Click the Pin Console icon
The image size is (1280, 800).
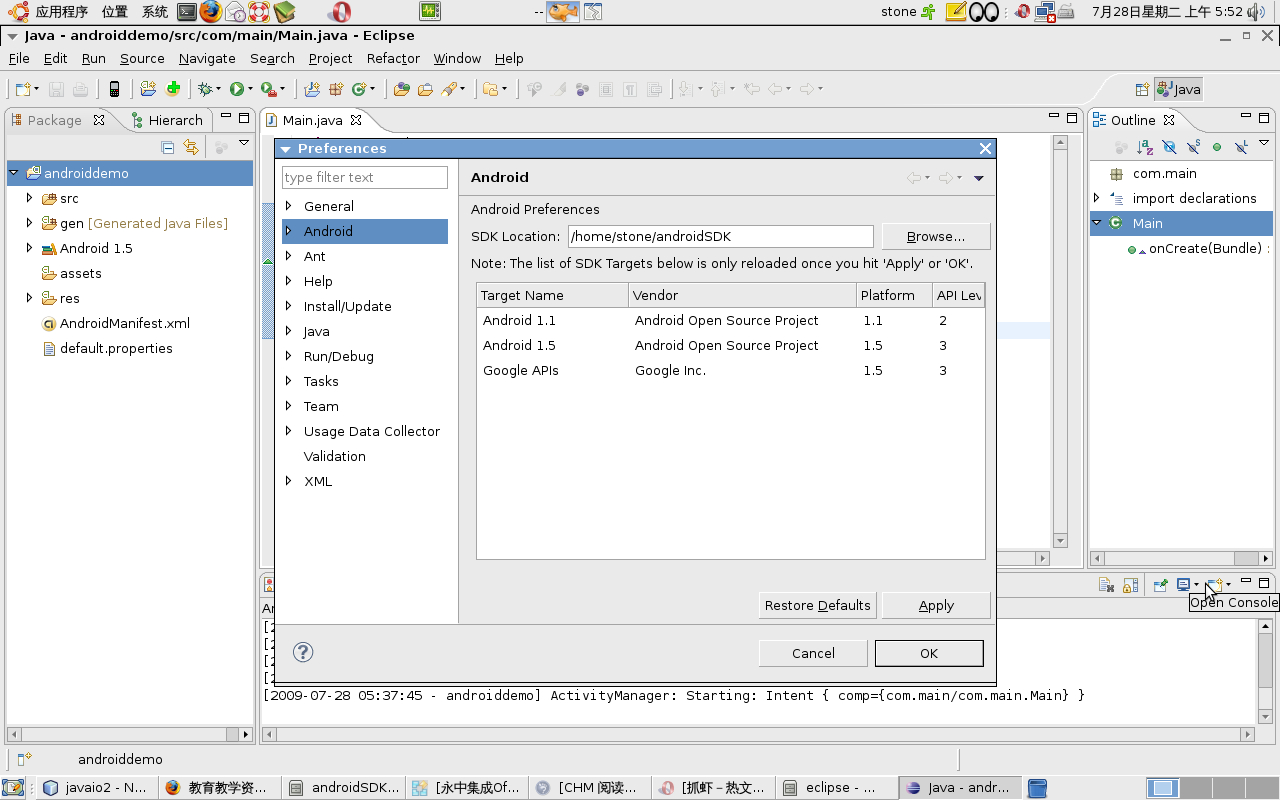(1161, 586)
